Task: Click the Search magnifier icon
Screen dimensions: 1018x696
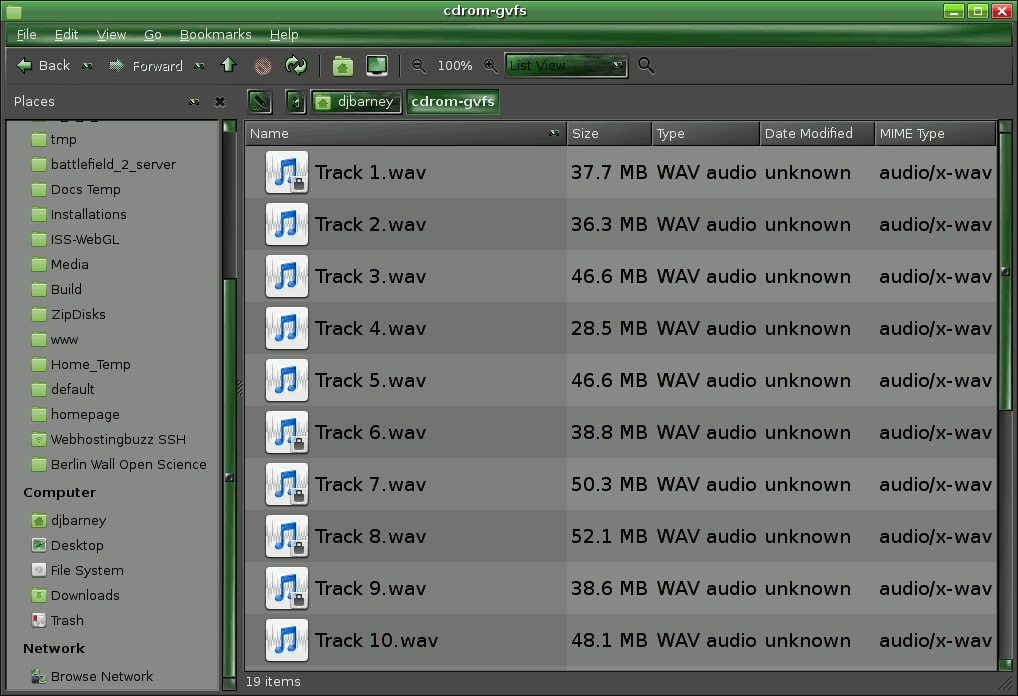Action: [x=646, y=66]
